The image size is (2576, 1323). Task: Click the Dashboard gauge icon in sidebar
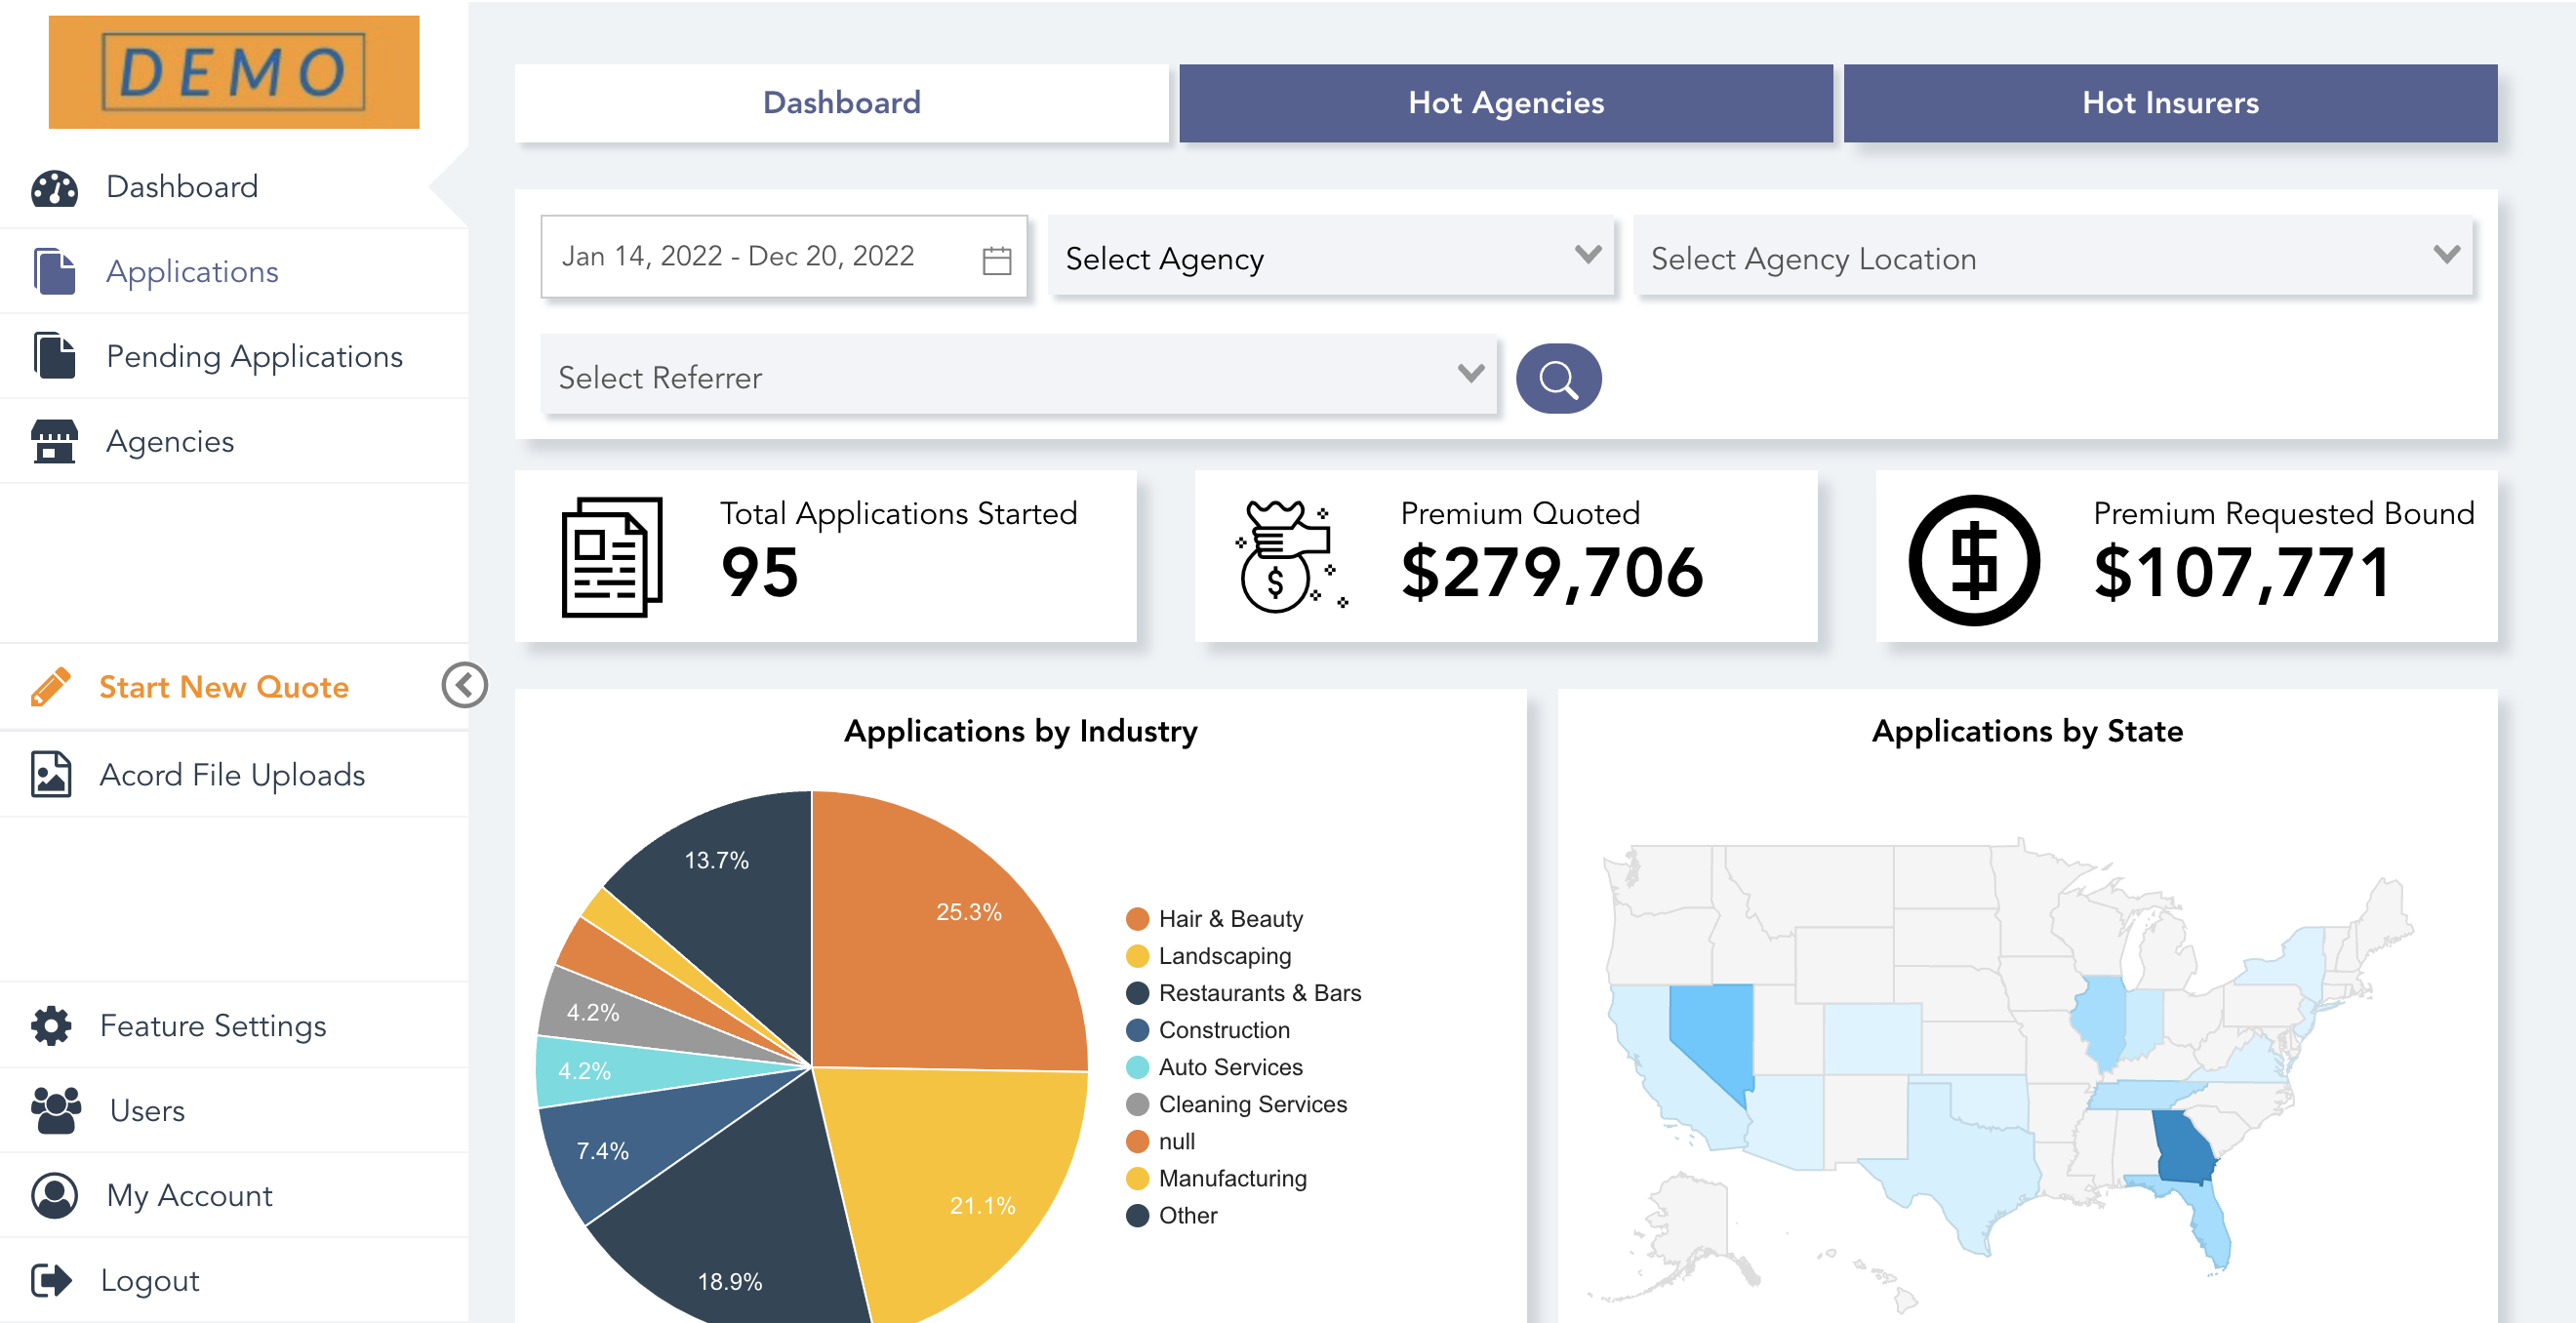click(x=54, y=187)
